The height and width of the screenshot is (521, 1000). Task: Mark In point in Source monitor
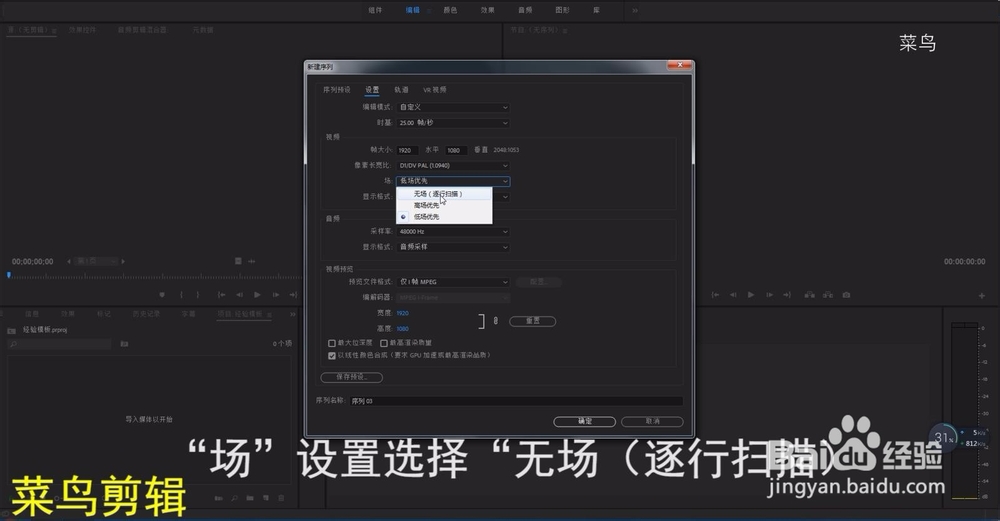(x=182, y=295)
